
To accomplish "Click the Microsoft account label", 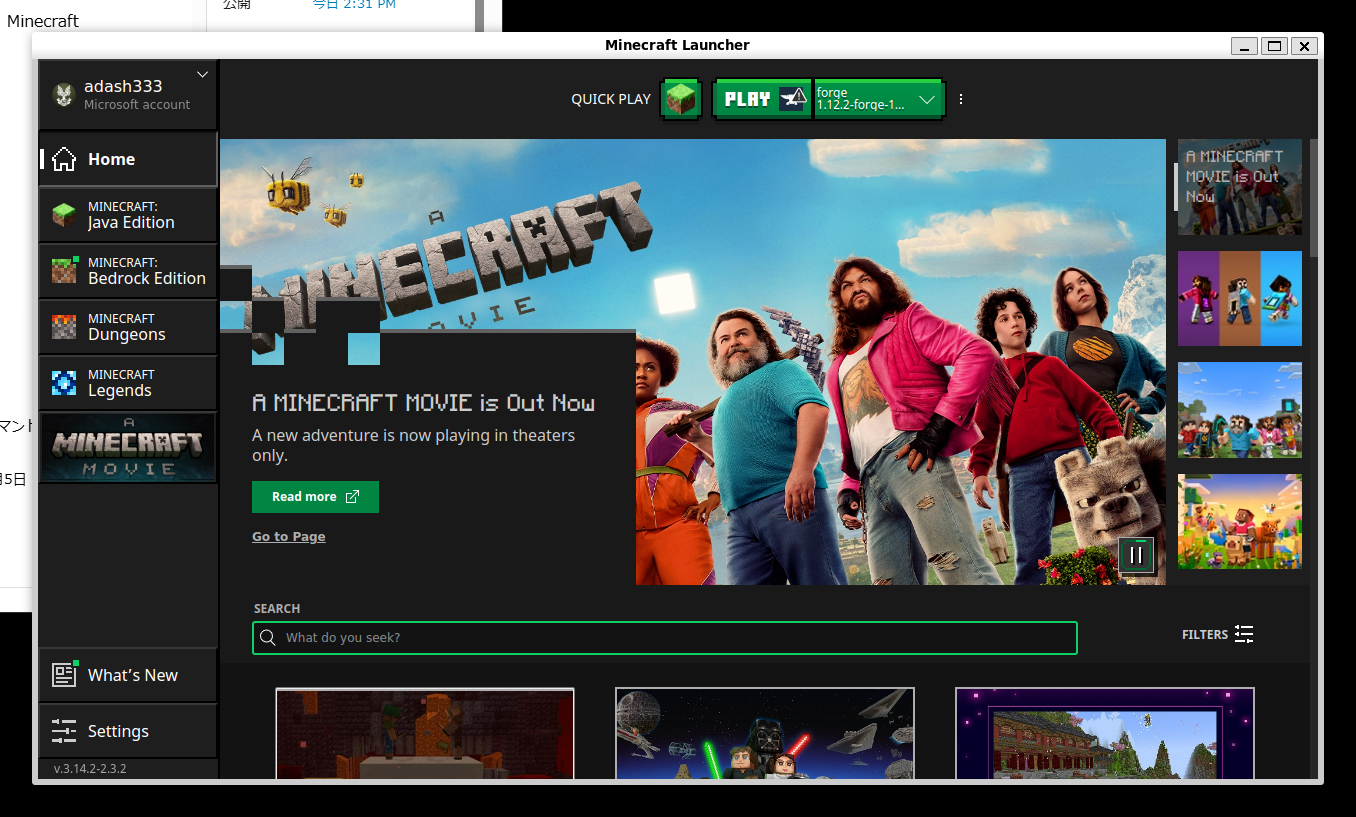I will tap(137, 105).
